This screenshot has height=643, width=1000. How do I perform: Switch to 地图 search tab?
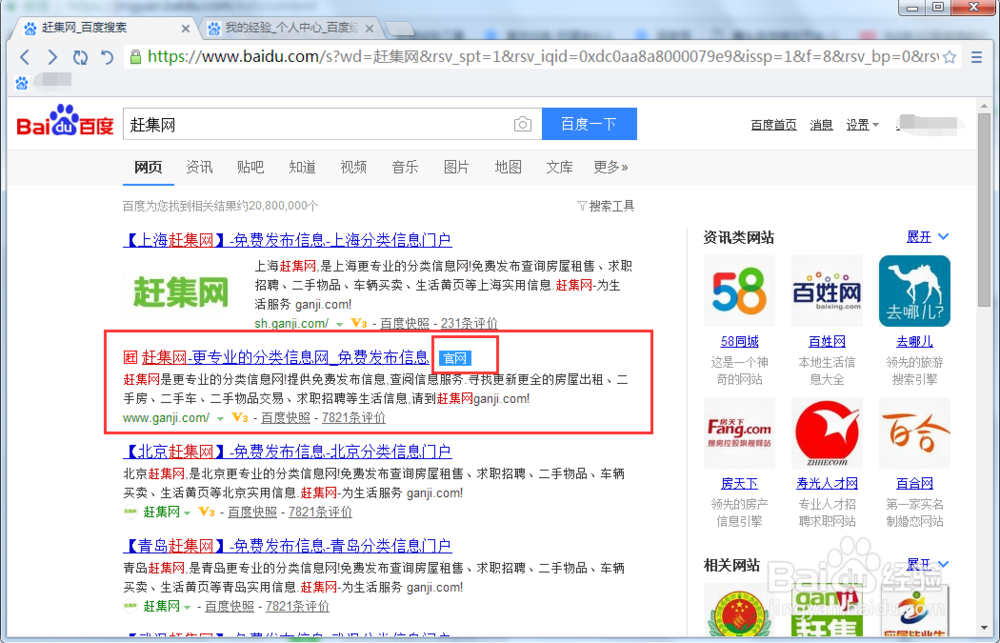point(508,167)
